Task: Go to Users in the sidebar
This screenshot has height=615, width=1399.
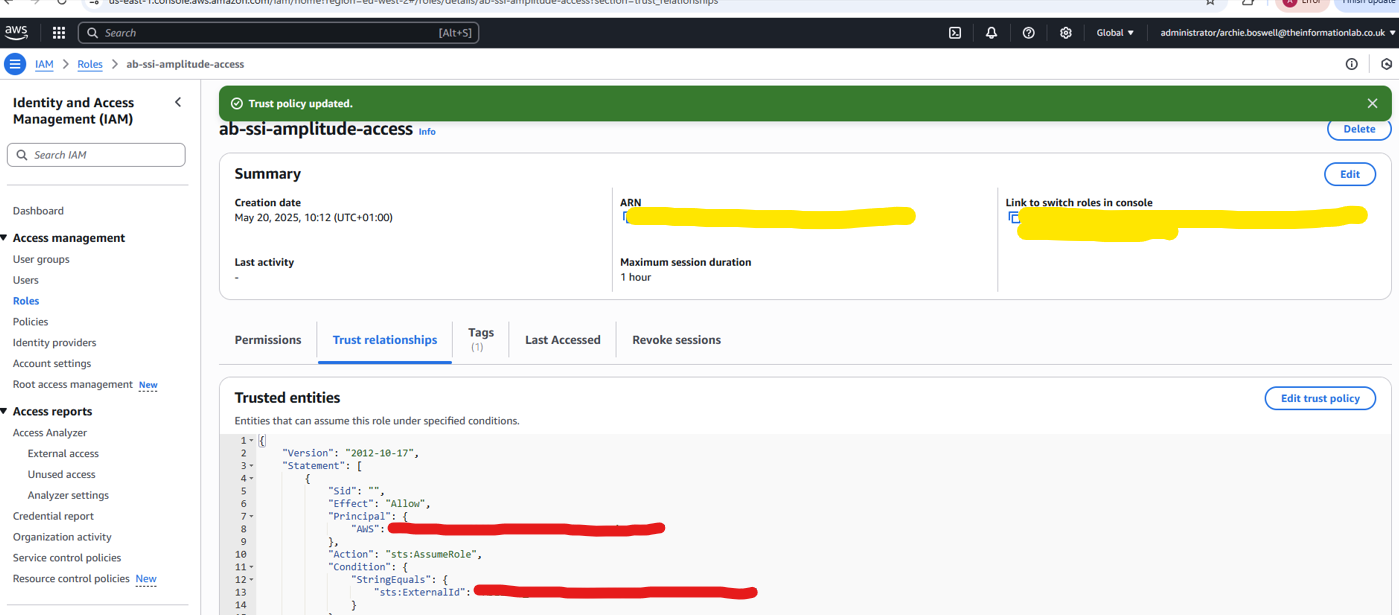Action: [26, 280]
